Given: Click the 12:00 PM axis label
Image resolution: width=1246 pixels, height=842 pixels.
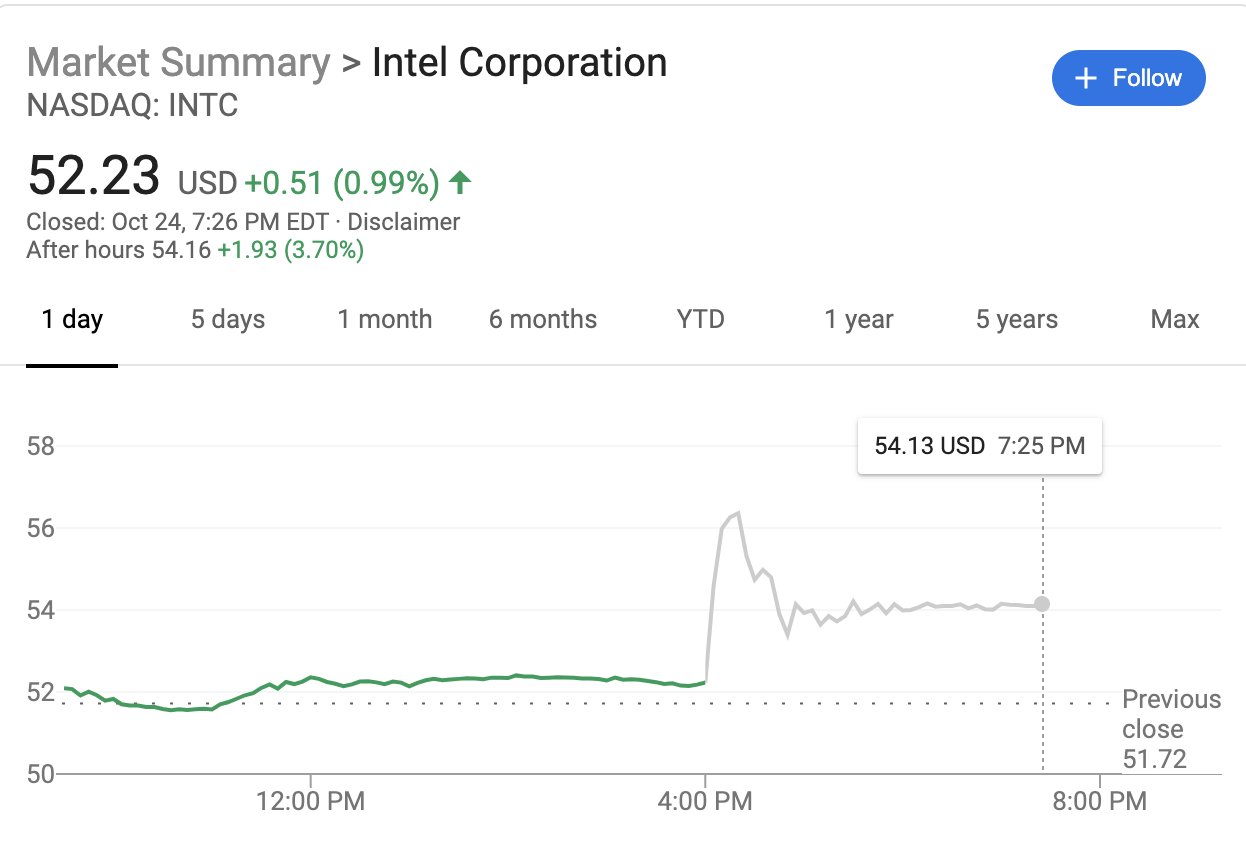Looking at the screenshot, I should 311,801.
